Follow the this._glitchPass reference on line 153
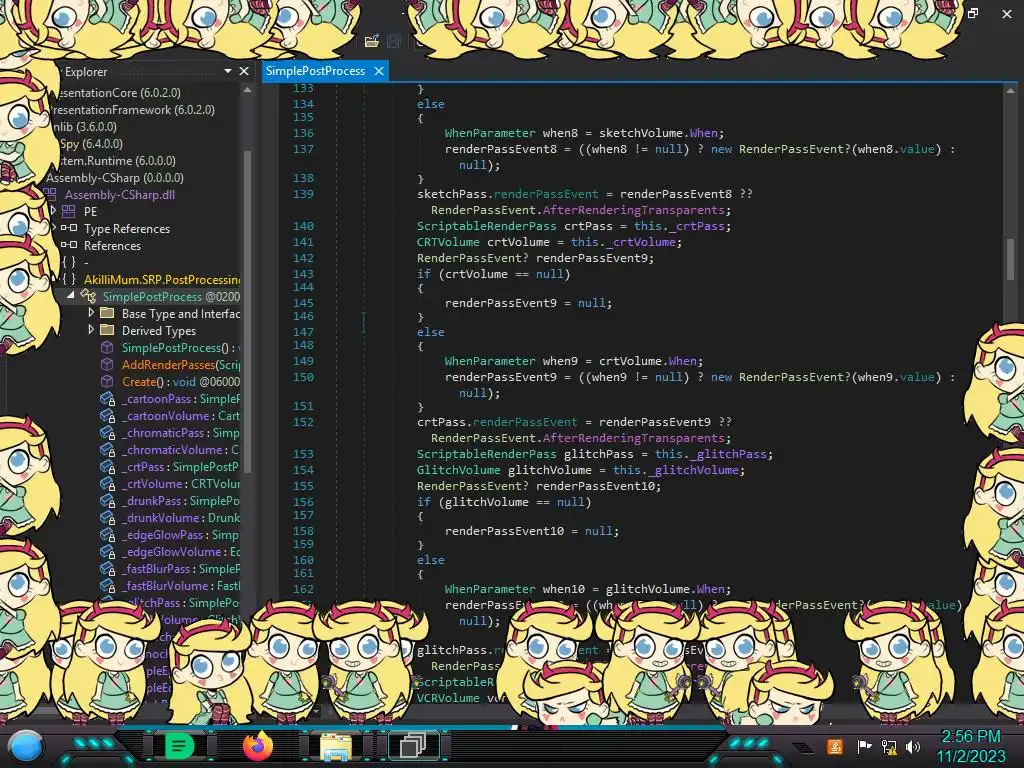Viewport: 1024px width, 768px height. (x=713, y=453)
